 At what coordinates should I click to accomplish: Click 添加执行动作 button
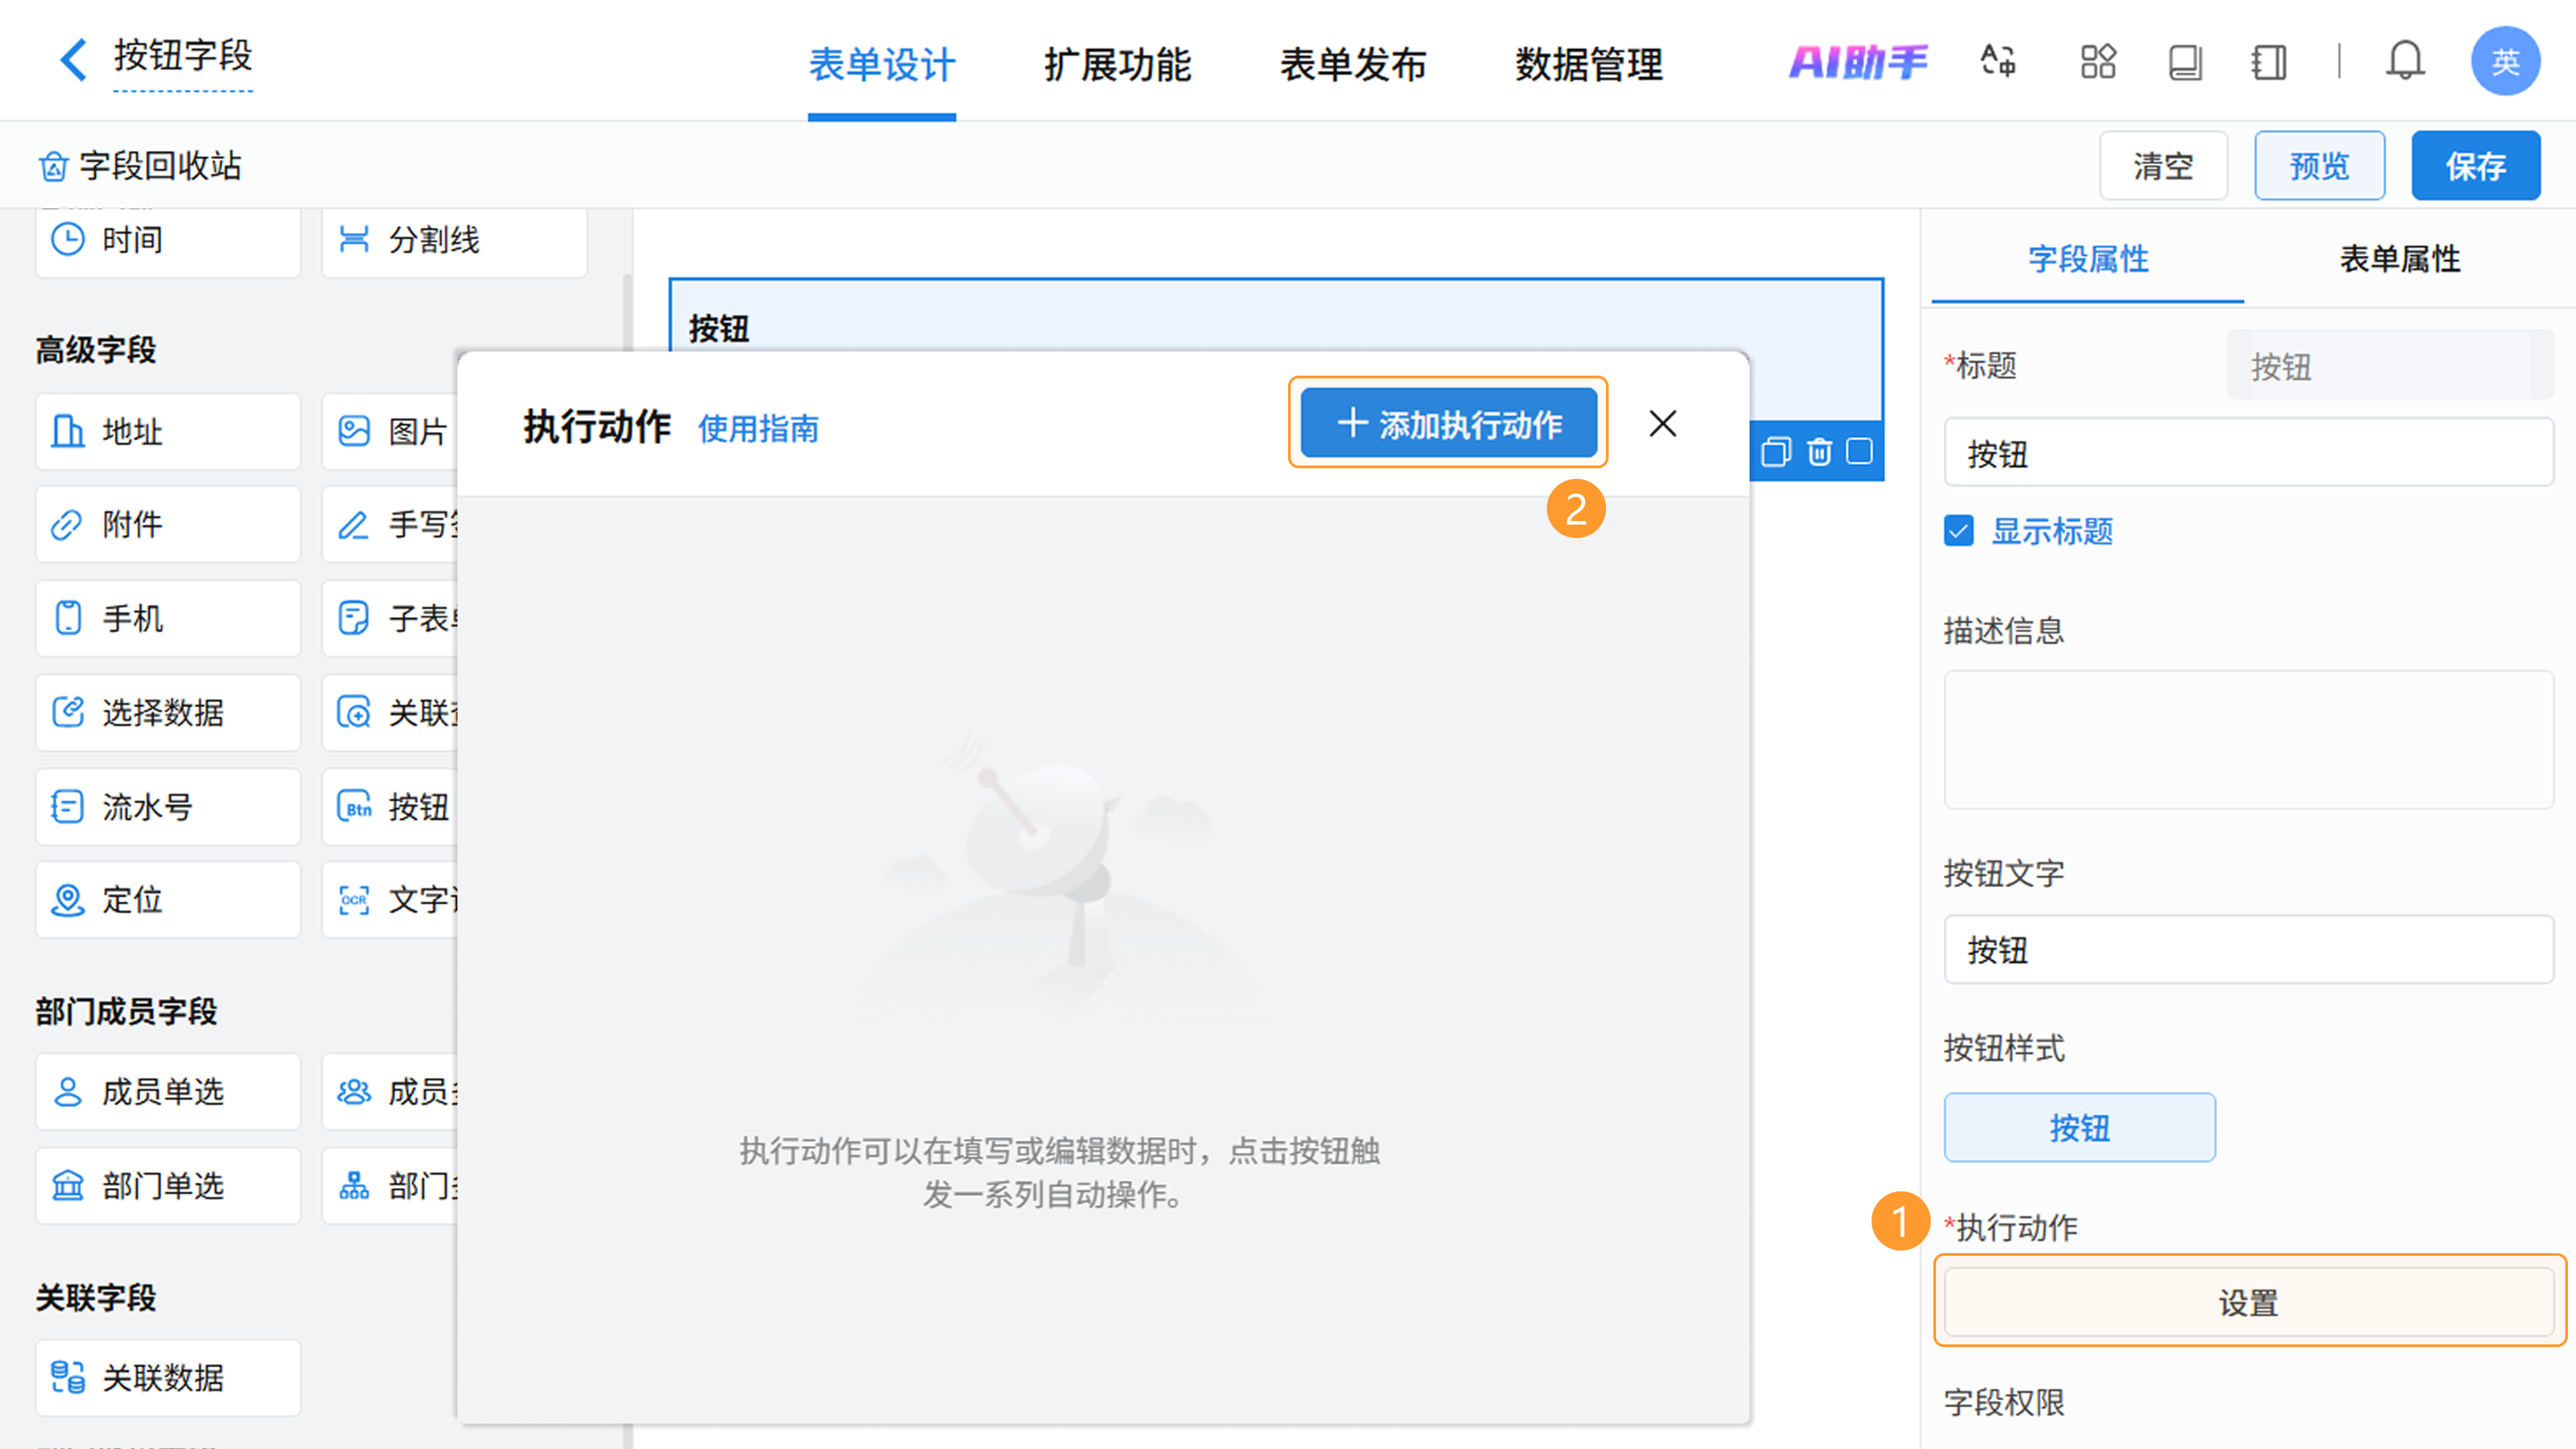point(1448,424)
